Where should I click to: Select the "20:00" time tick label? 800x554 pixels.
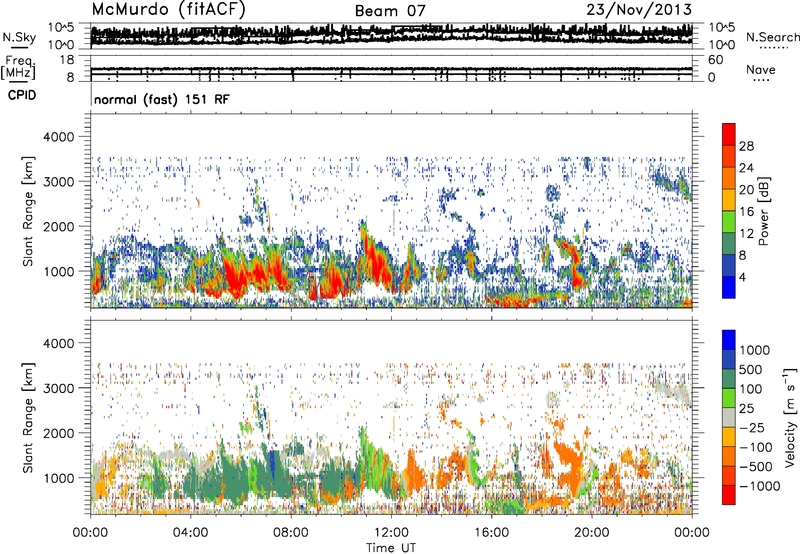coord(591,533)
